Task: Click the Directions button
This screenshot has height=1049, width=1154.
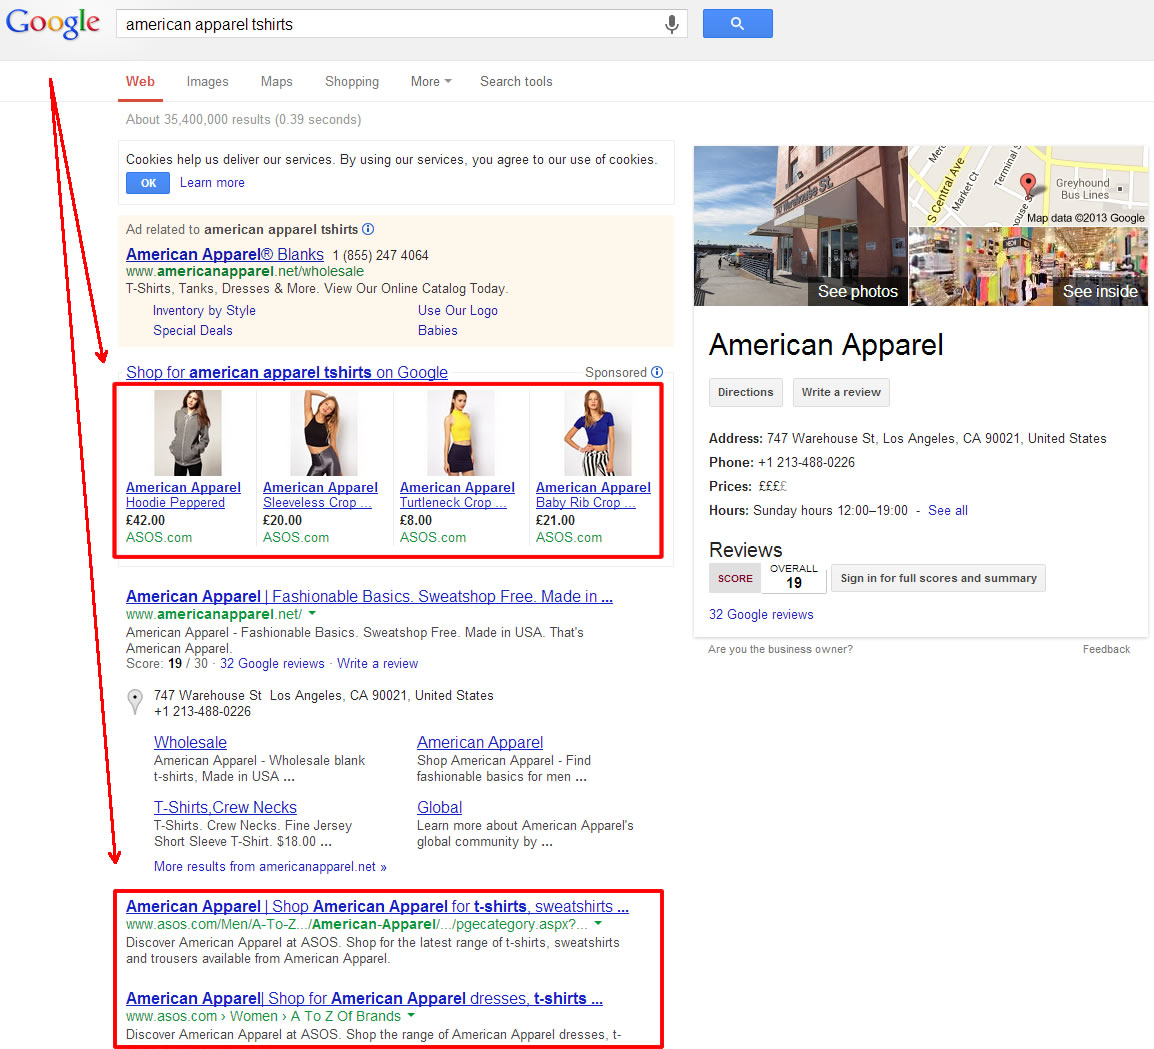Action: pyautogui.click(x=746, y=392)
